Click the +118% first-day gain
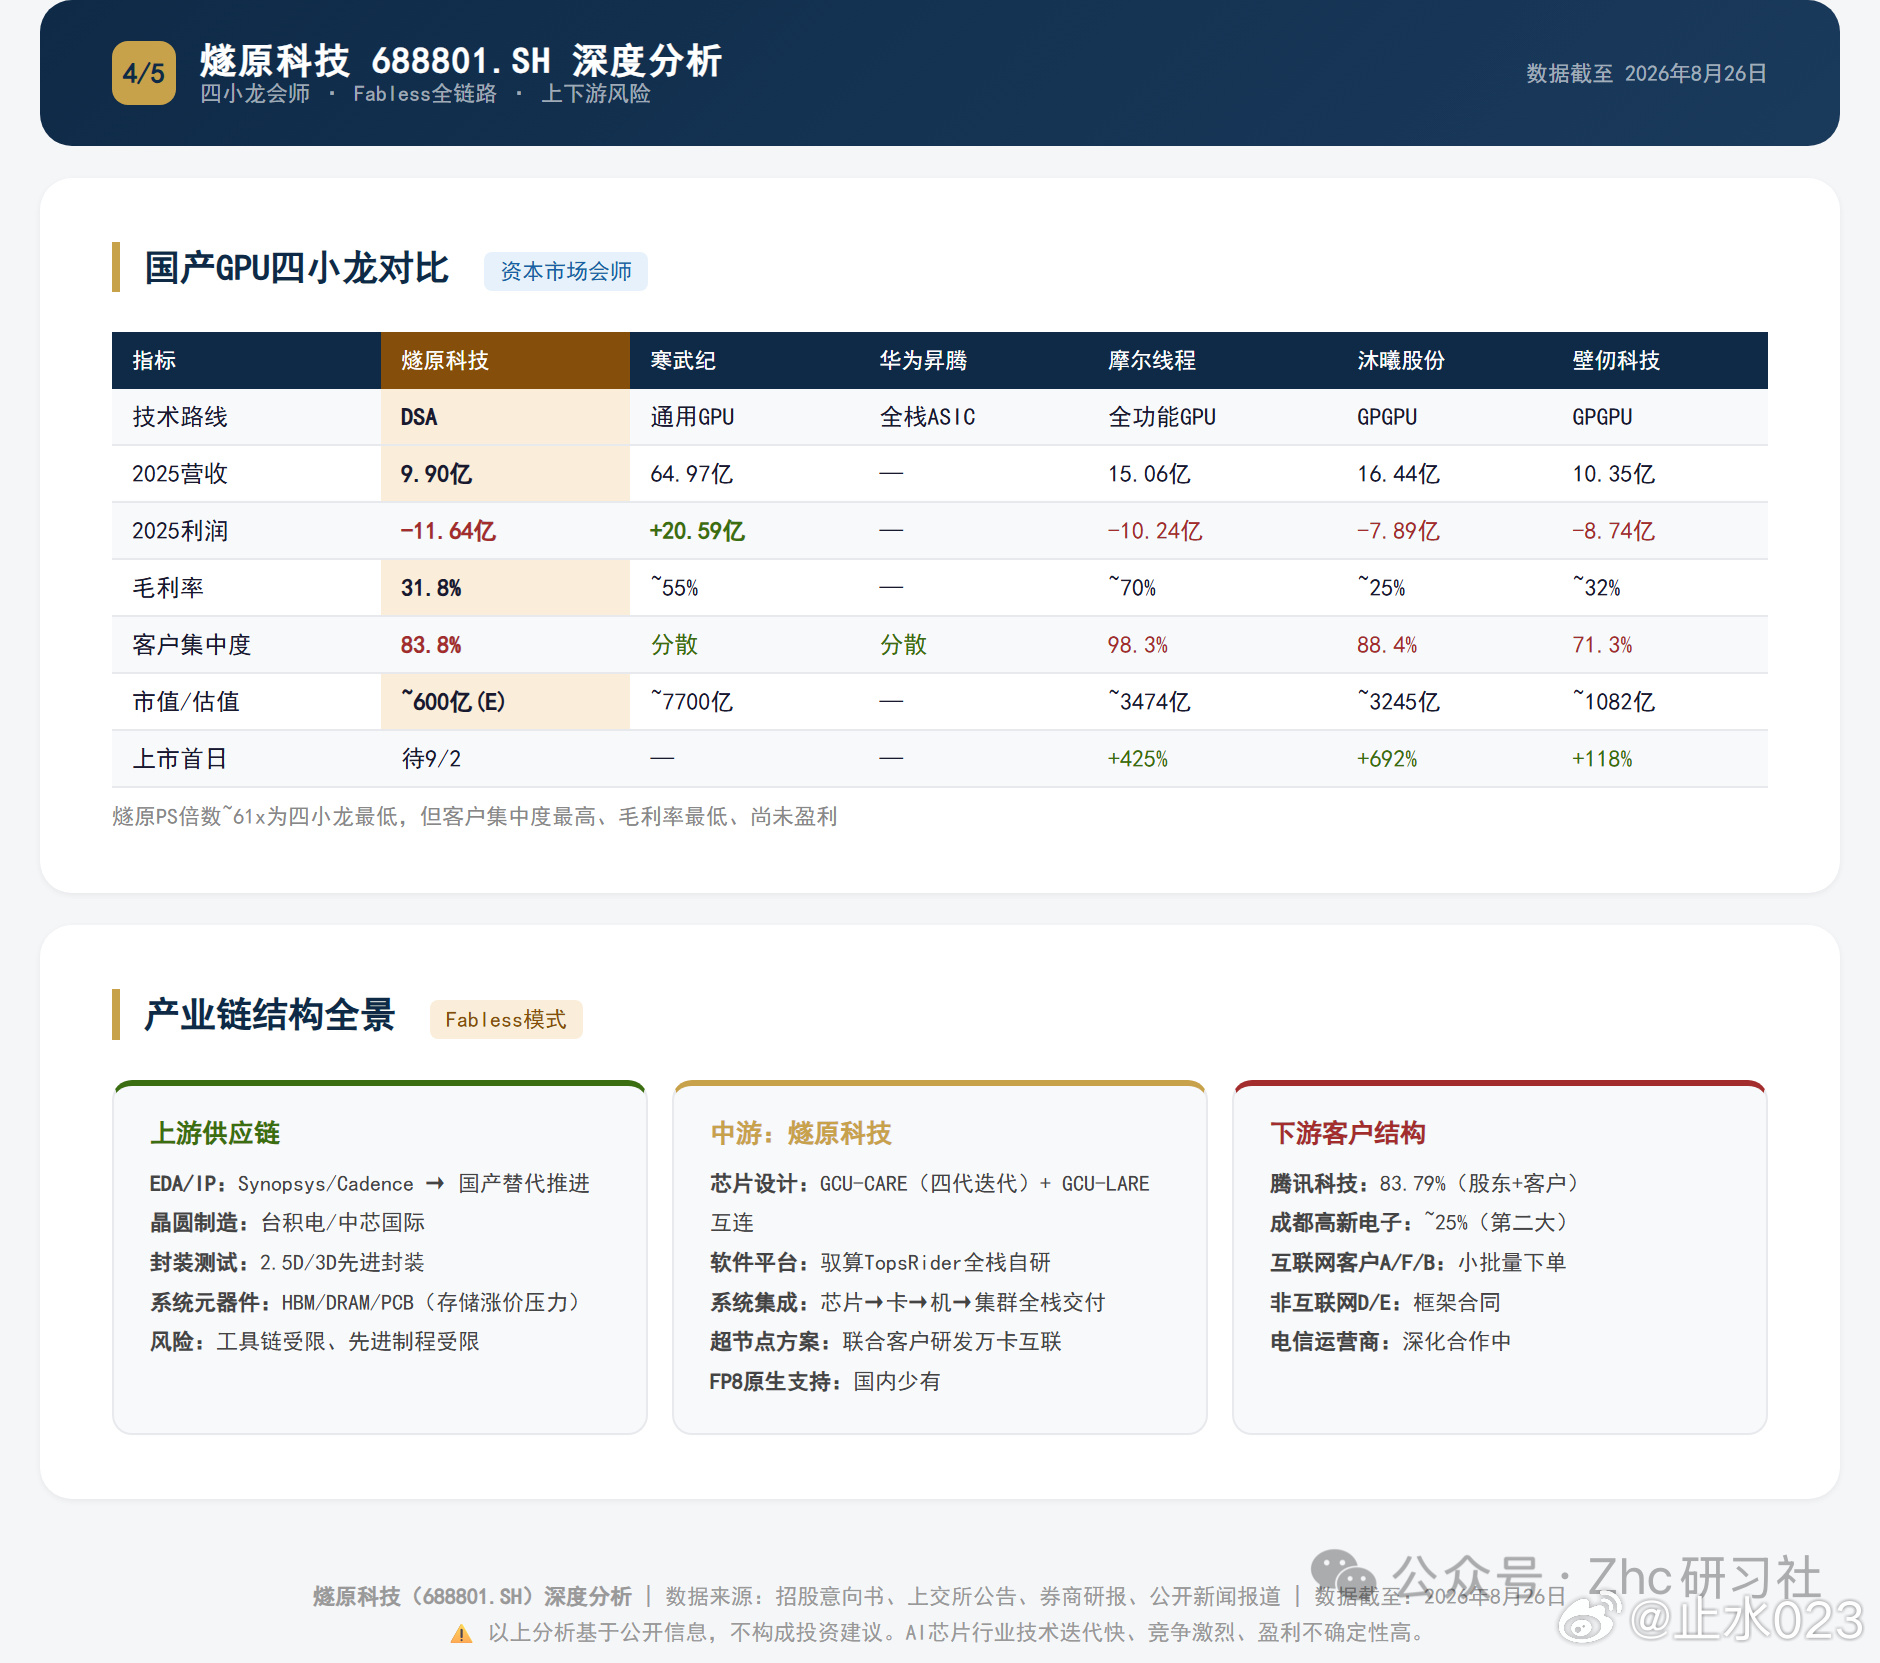The width and height of the screenshot is (1880, 1663). 1602,759
